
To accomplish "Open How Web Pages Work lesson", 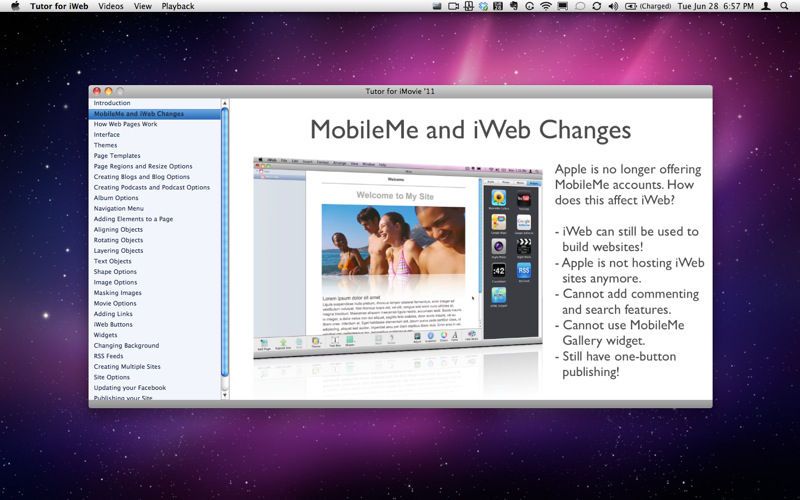I will [x=155, y=124].
